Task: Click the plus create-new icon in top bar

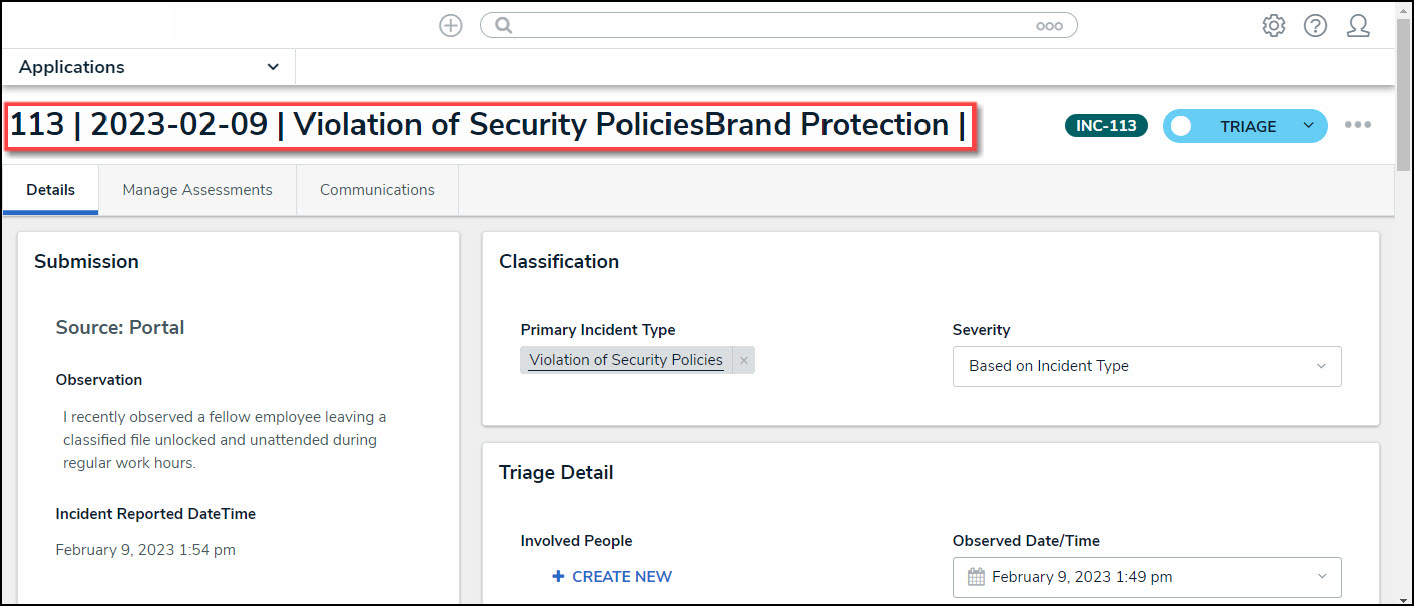Action: [x=451, y=26]
